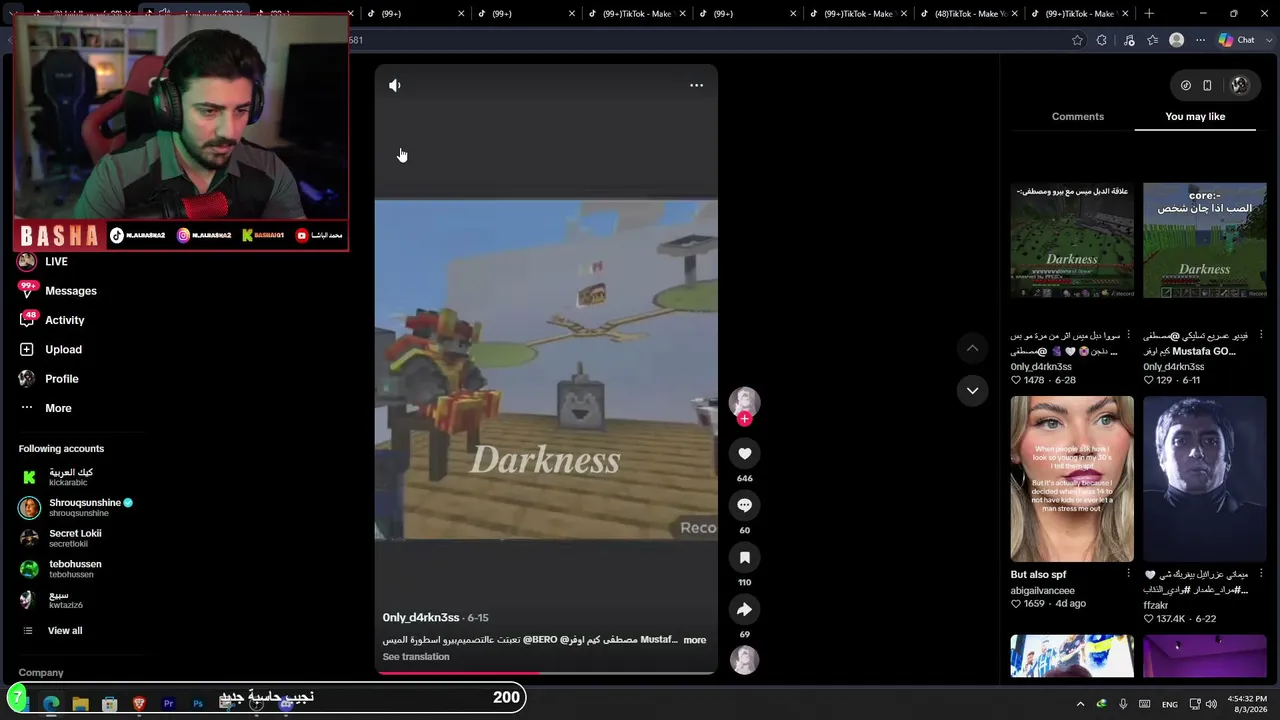
Task: Switch the ENG input language
Action: (1169, 704)
